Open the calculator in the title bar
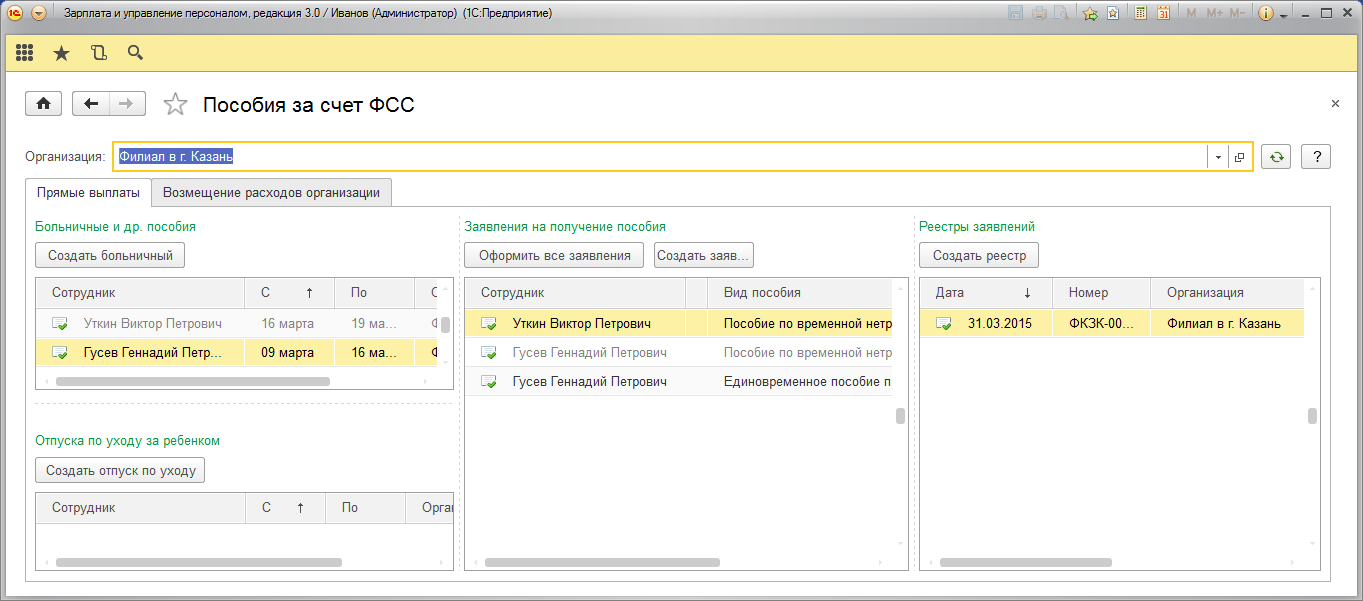This screenshot has width=1363, height=601. point(1140,14)
